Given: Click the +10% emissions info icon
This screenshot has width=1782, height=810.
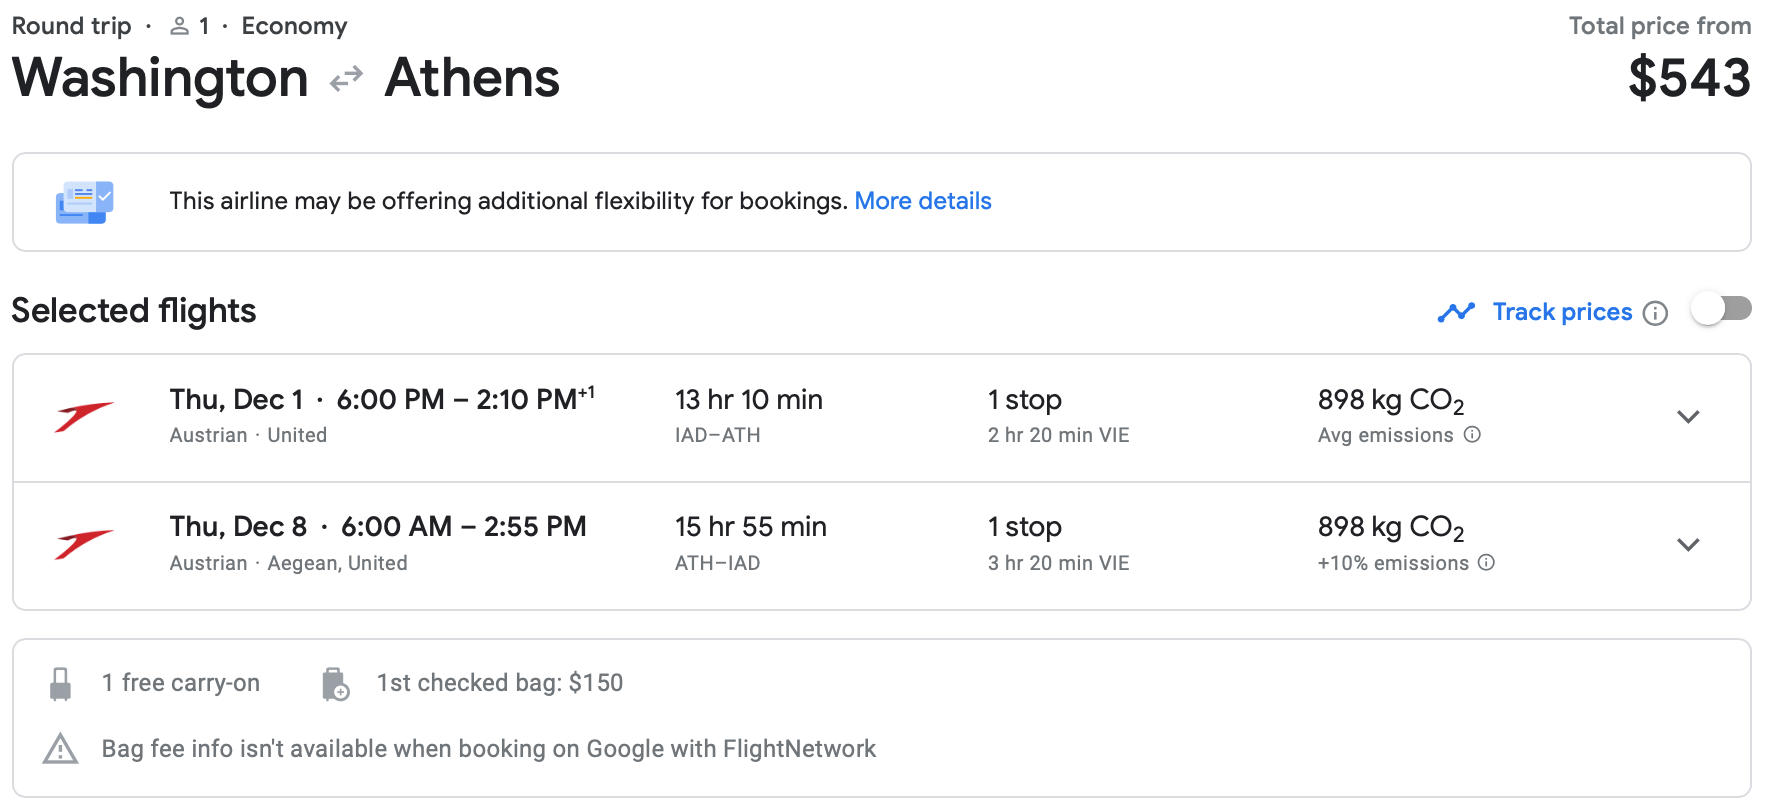Looking at the screenshot, I should 1487,563.
